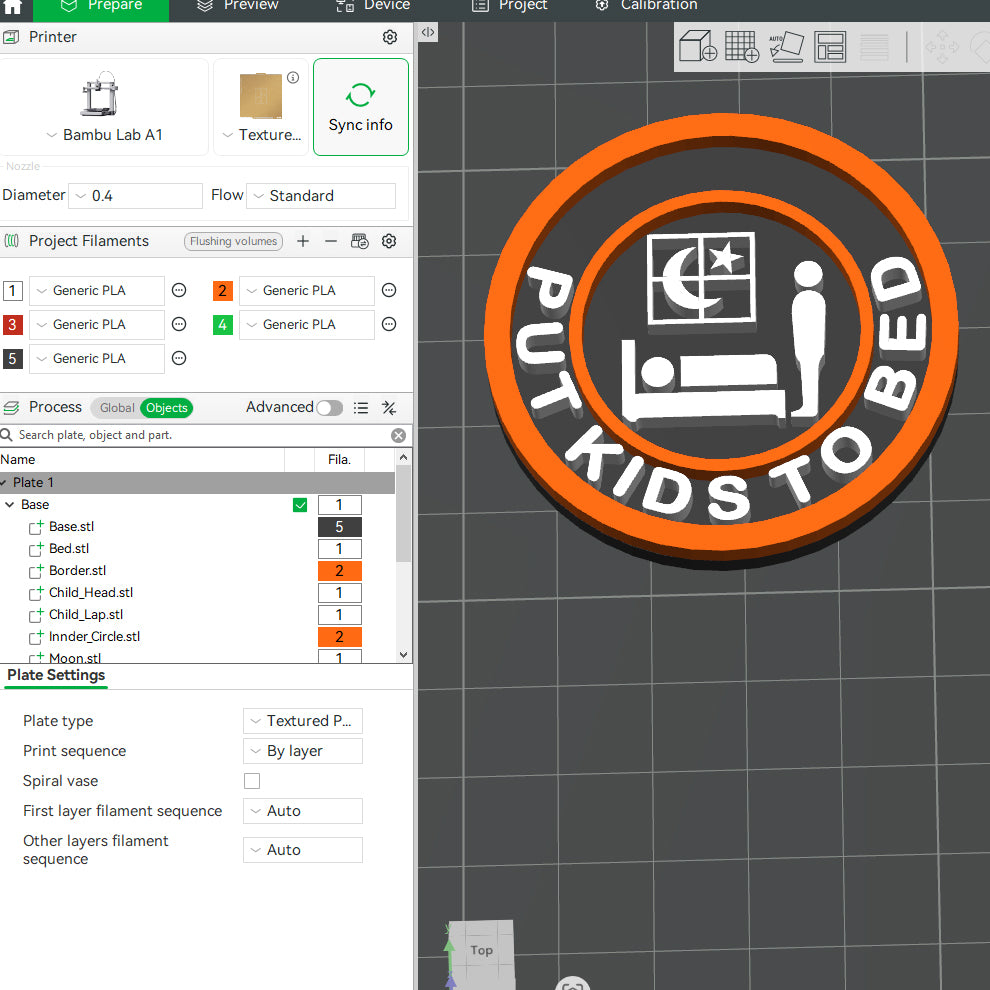This screenshot has height=990, width=990.
Task: Collapse the Base object tree node
Action: click(10, 505)
